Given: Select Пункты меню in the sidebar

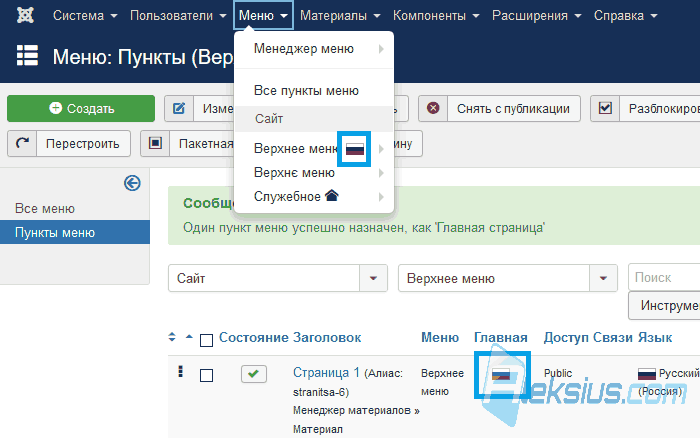Looking at the screenshot, I should [75, 232].
